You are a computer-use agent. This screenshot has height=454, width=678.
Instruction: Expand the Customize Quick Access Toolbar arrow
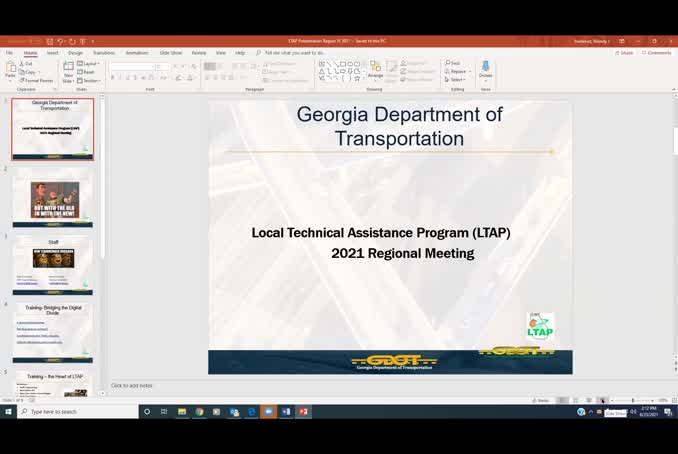click(x=93, y=41)
